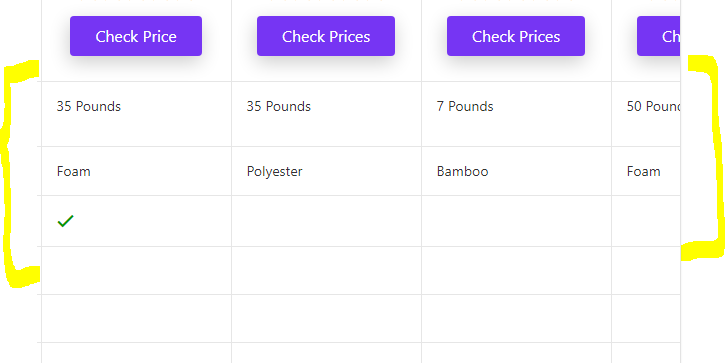Click "Check Prices" button in Bamboo column

(516, 36)
